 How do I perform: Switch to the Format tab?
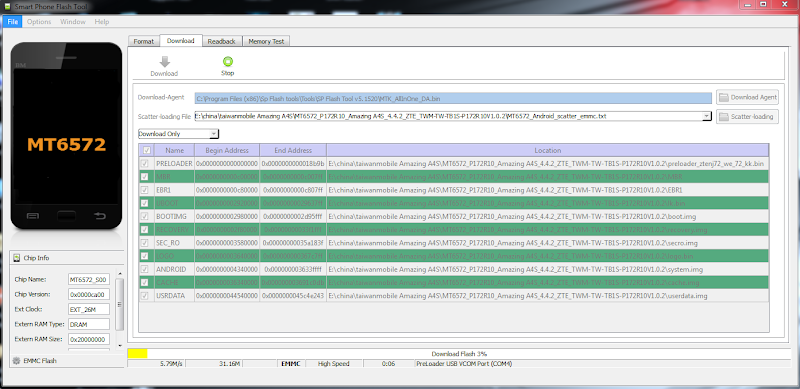[x=144, y=41]
